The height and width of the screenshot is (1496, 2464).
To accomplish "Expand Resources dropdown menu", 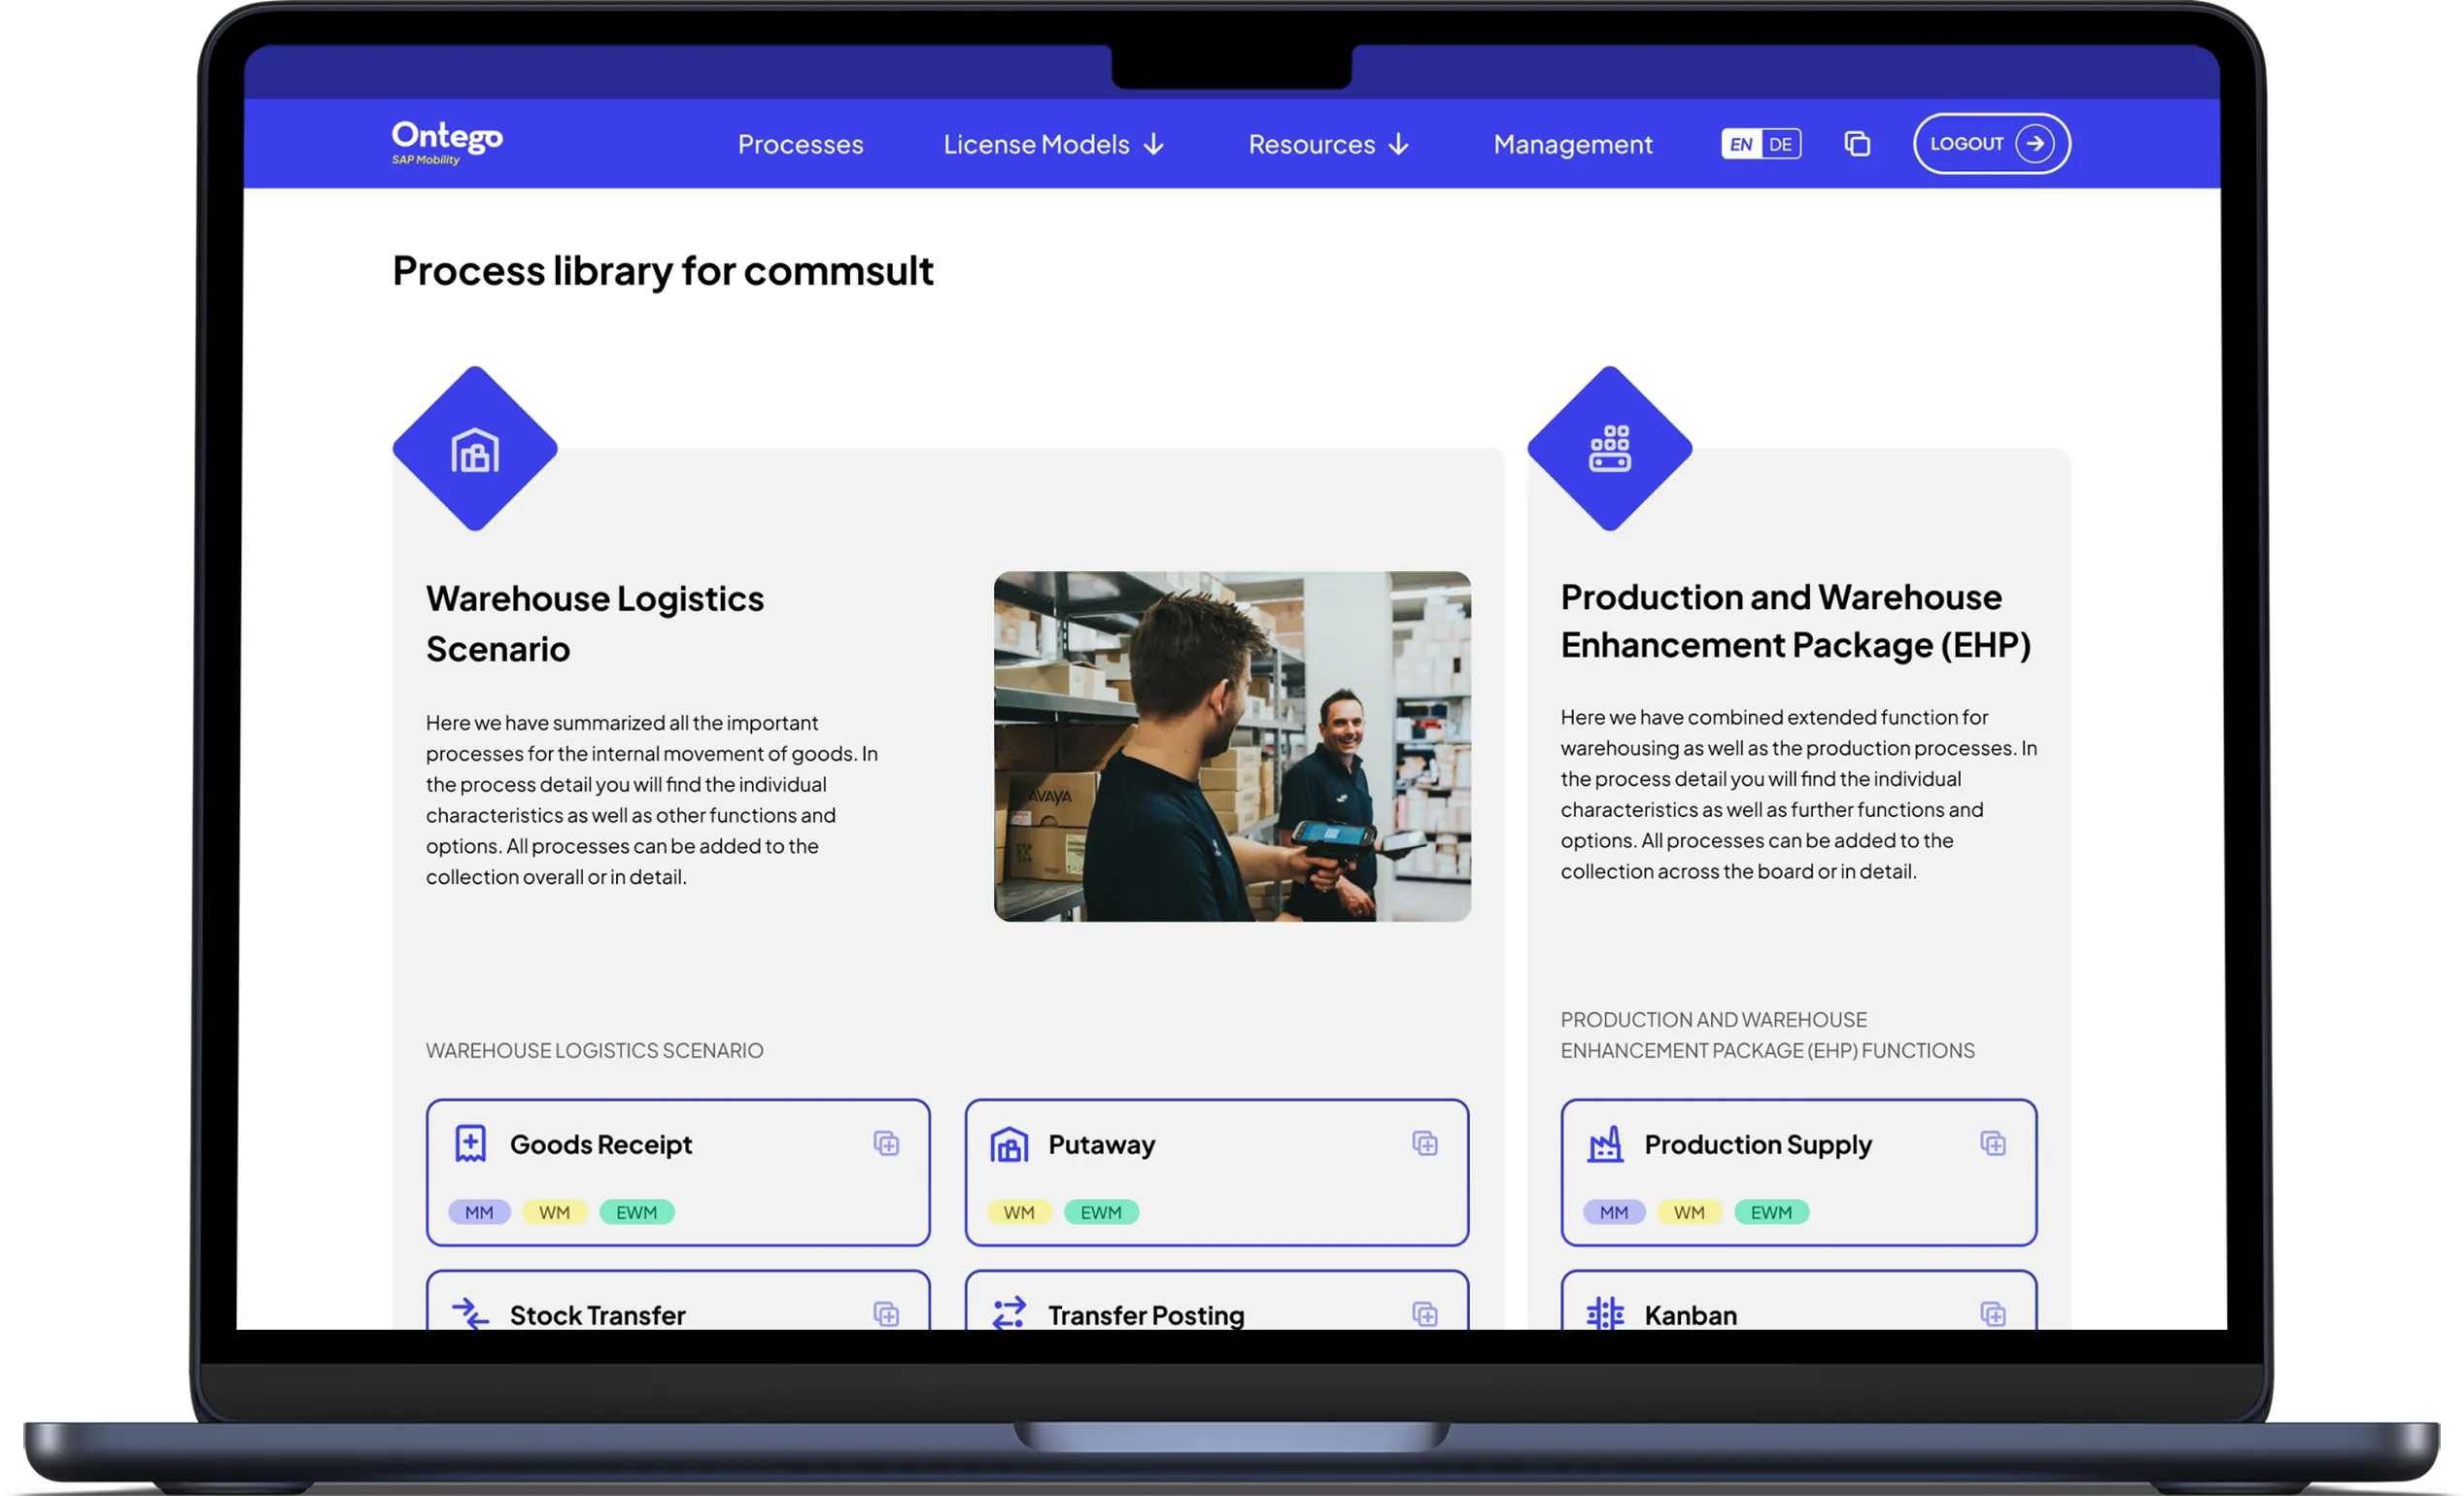I will [1328, 144].
